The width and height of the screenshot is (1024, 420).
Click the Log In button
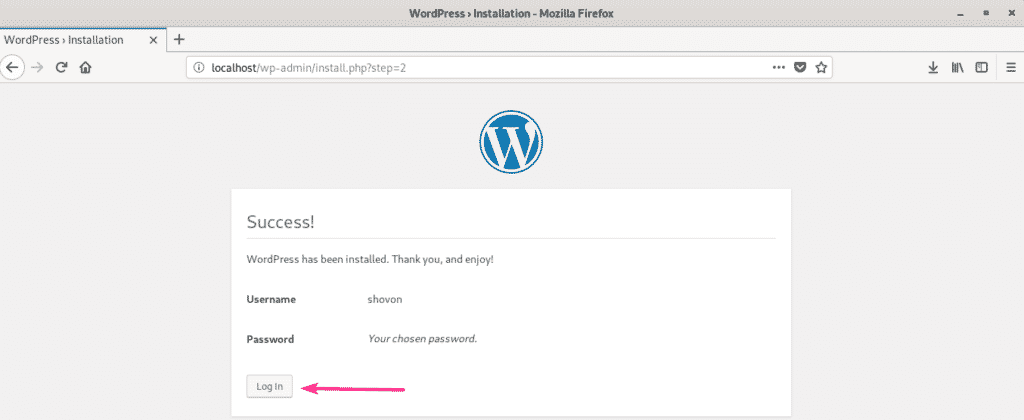[x=270, y=386]
